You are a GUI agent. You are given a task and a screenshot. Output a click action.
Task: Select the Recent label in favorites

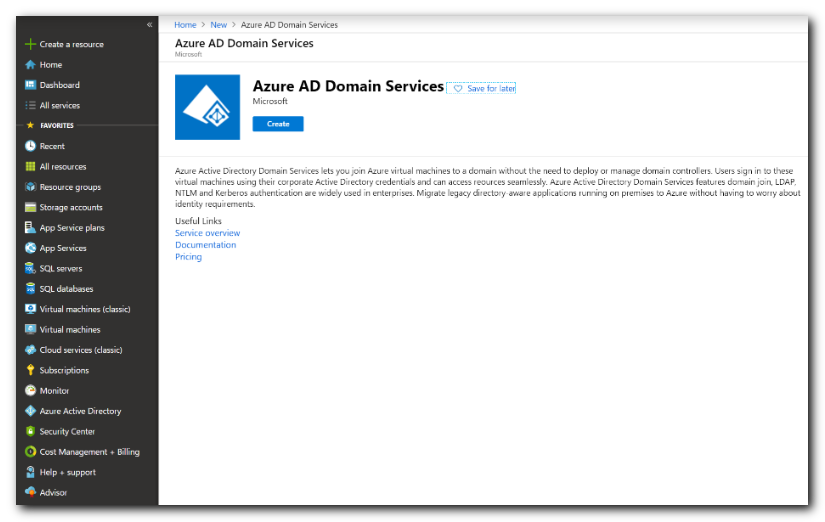click(x=52, y=146)
